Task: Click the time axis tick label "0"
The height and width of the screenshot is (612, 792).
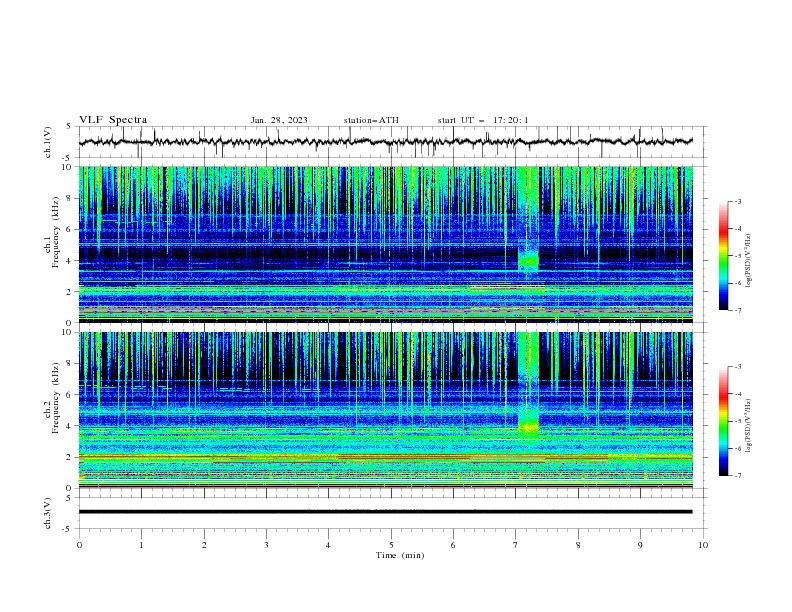Action: [79, 545]
